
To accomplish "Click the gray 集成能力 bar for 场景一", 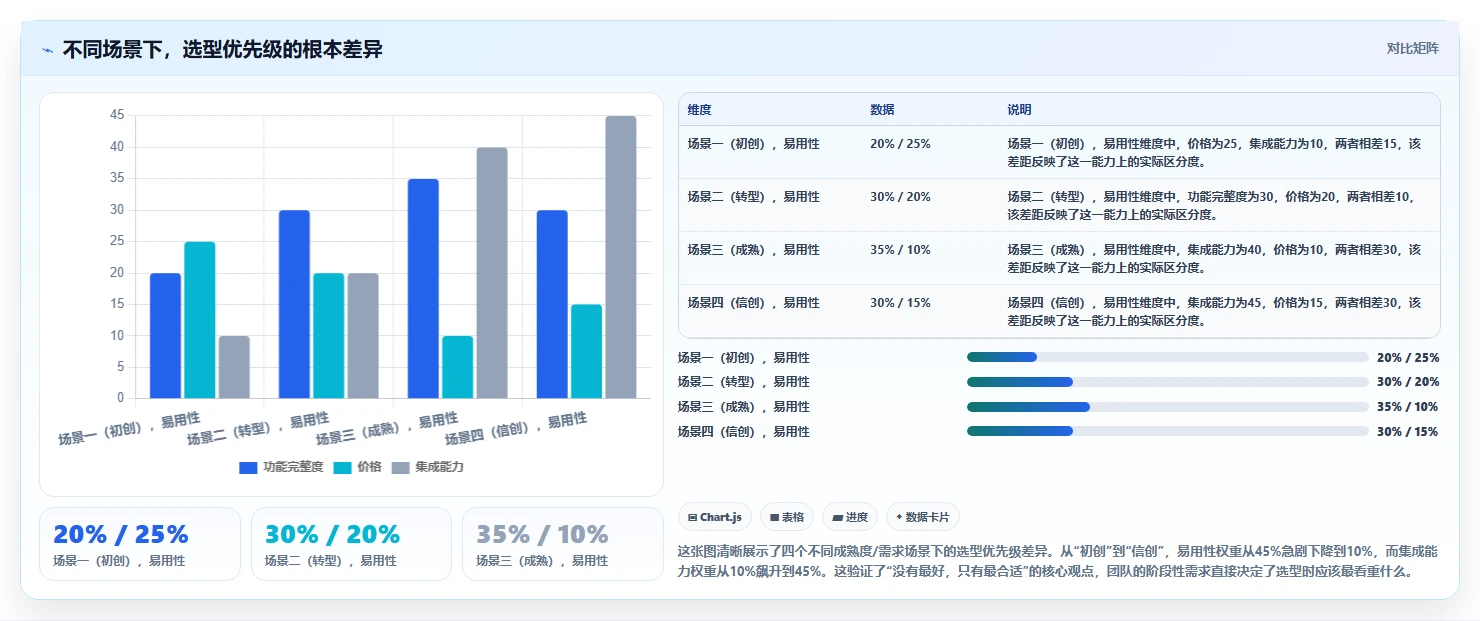I will 234,367.
